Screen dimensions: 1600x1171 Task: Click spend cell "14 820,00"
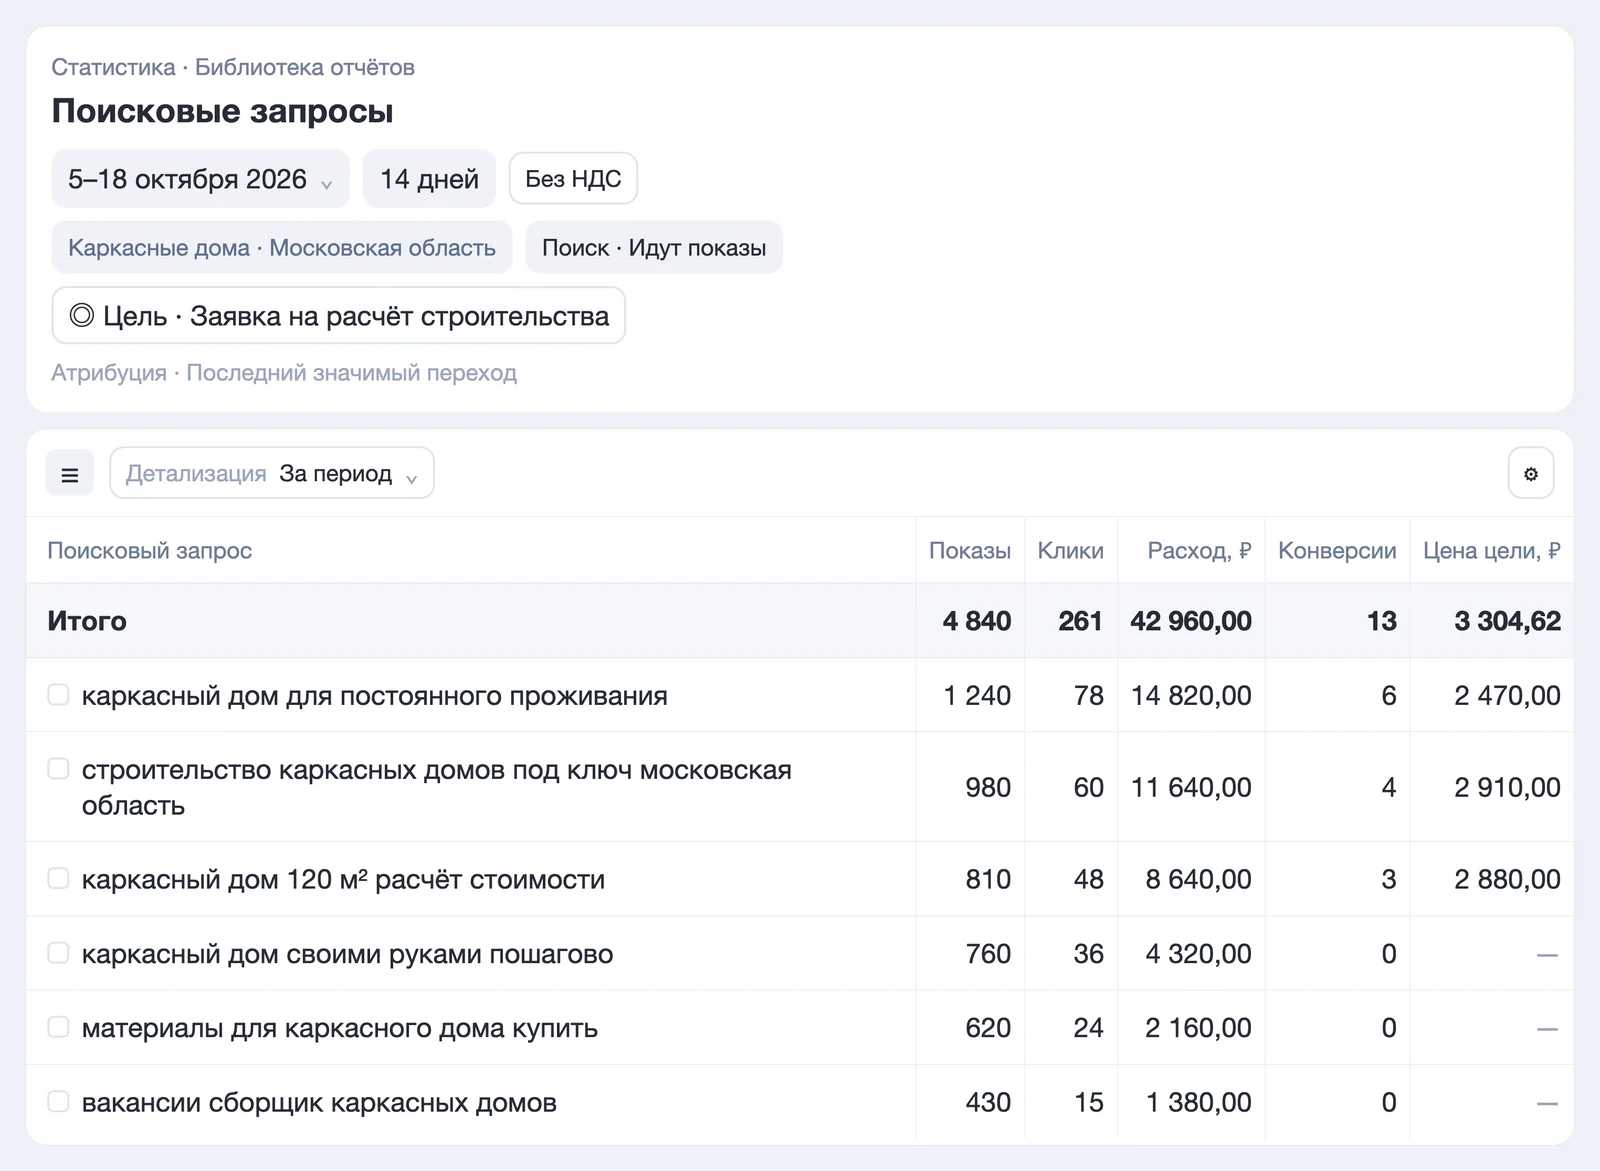click(x=1191, y=695)
